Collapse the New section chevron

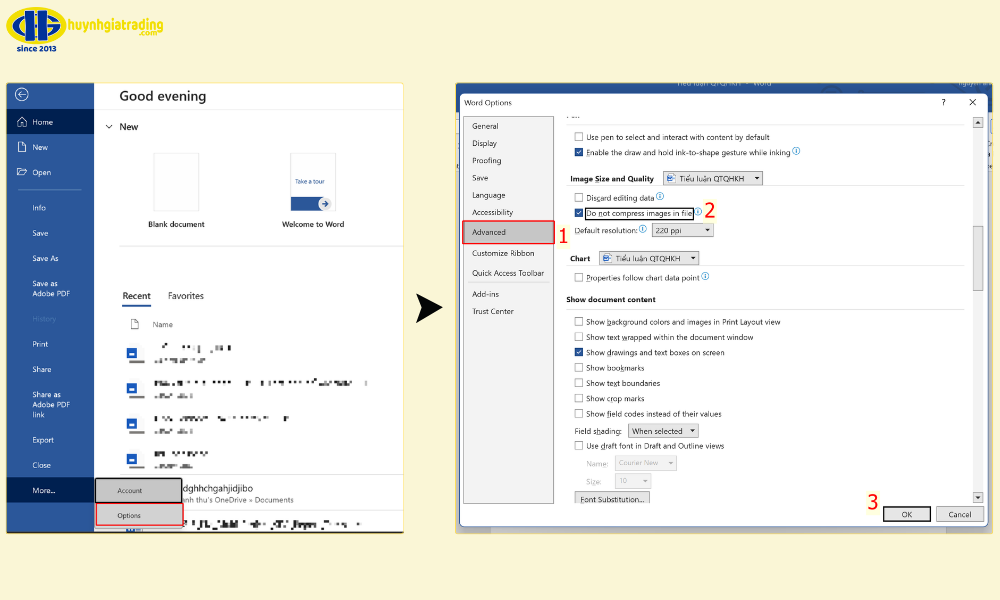point(109,127)
